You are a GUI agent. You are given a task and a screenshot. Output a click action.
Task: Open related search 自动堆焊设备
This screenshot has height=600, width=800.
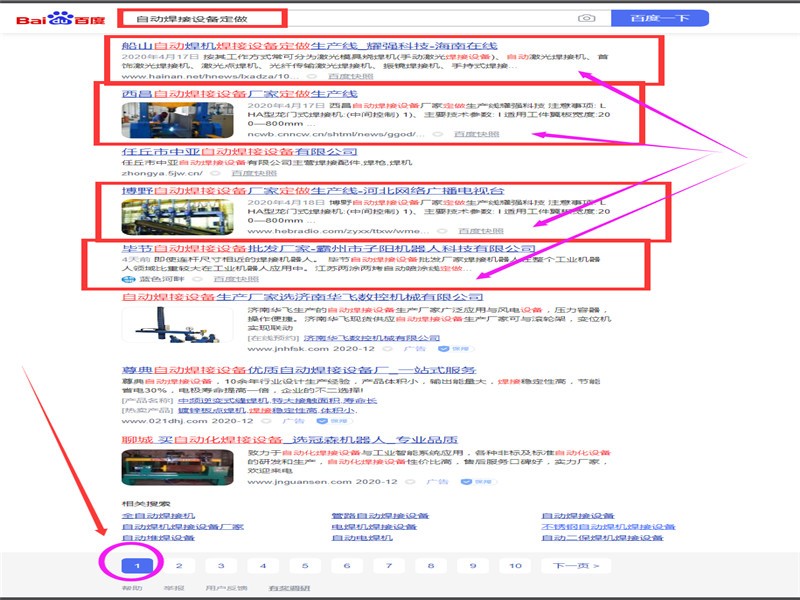coord(158,538)
